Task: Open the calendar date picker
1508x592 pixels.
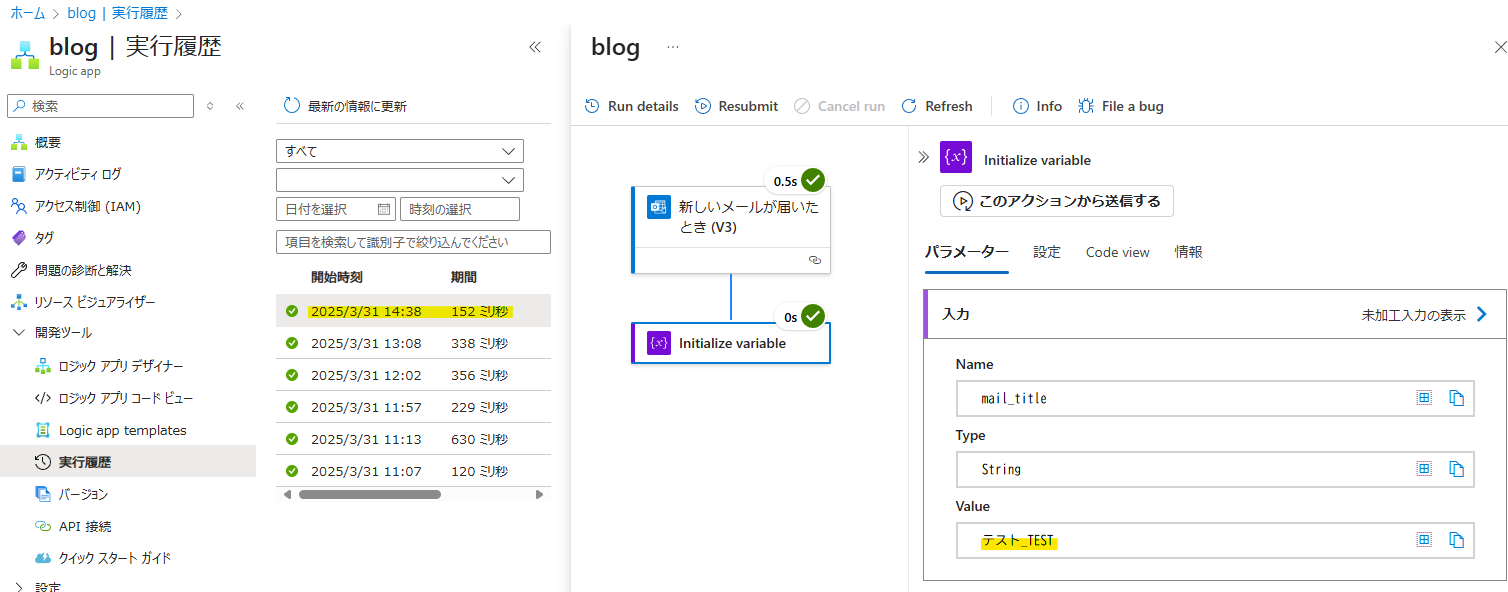Action: tap(384, 209)
